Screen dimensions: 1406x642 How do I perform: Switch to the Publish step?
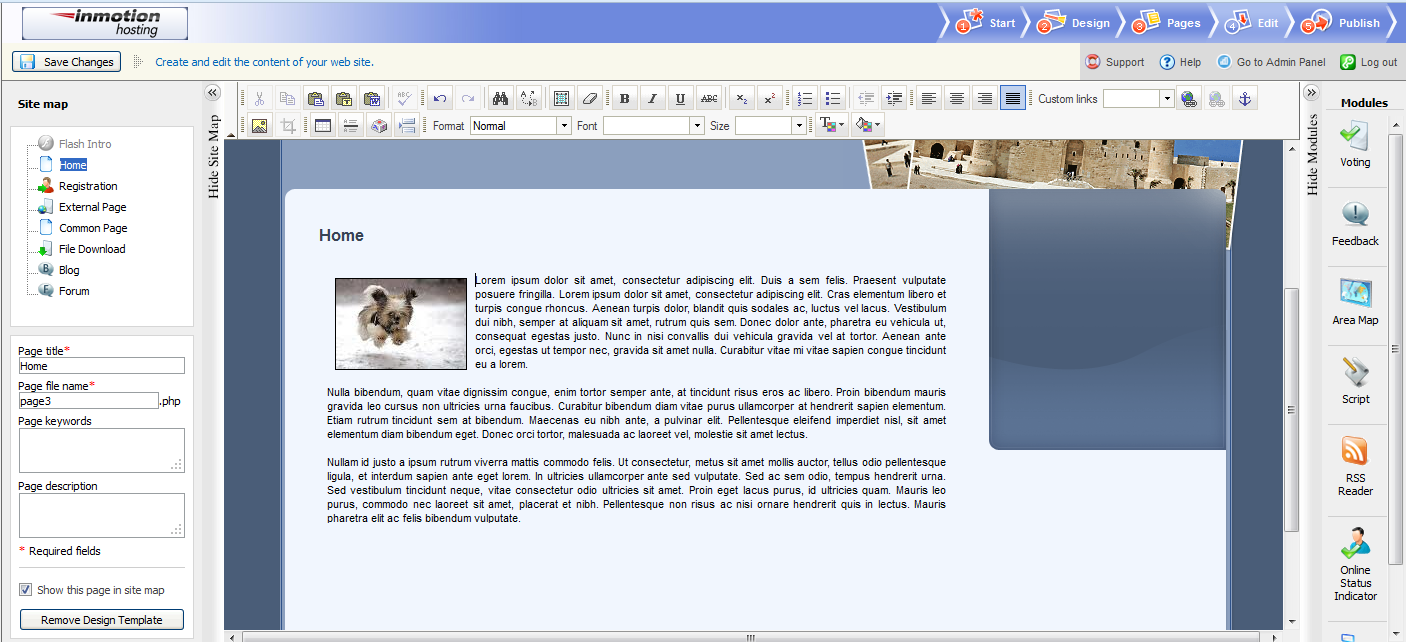[1346, 22]
